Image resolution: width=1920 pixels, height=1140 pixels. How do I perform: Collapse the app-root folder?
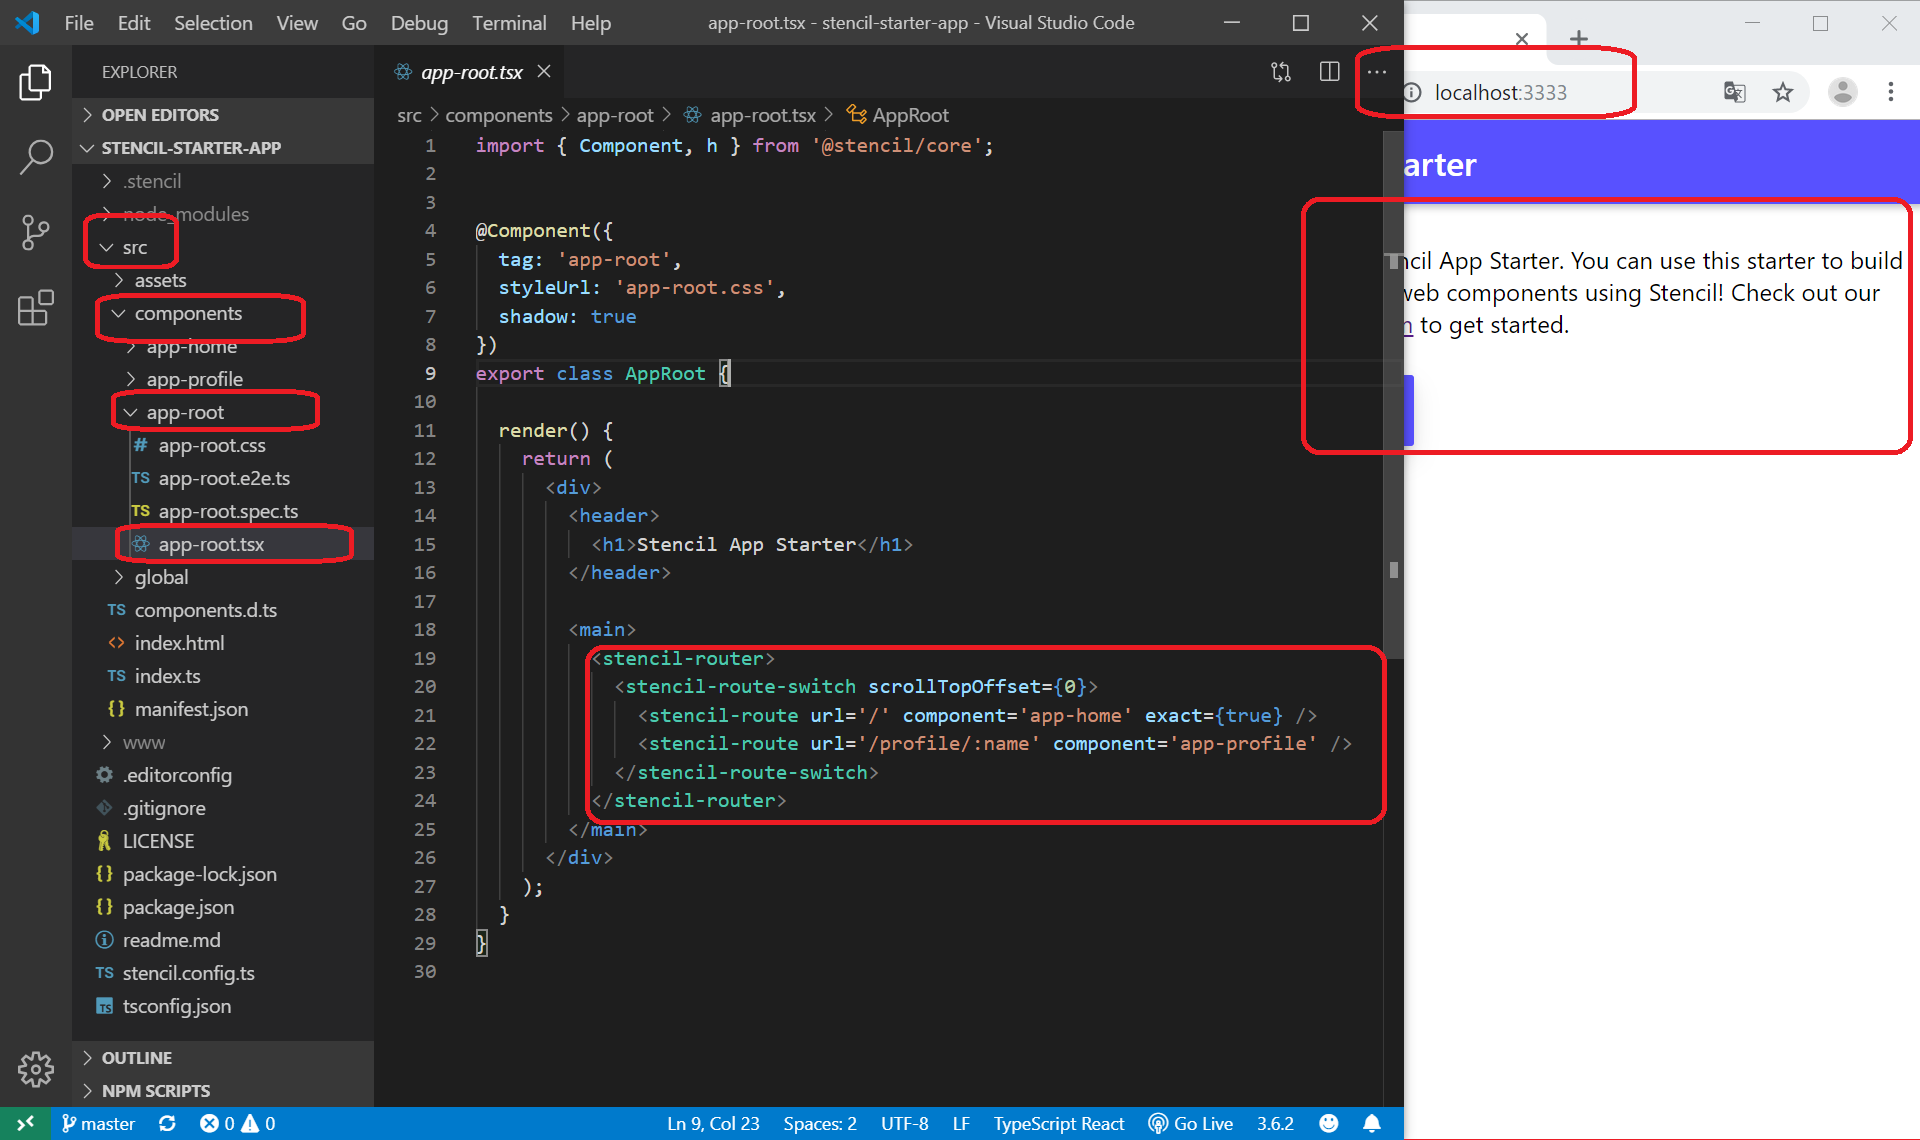point(223,412)
